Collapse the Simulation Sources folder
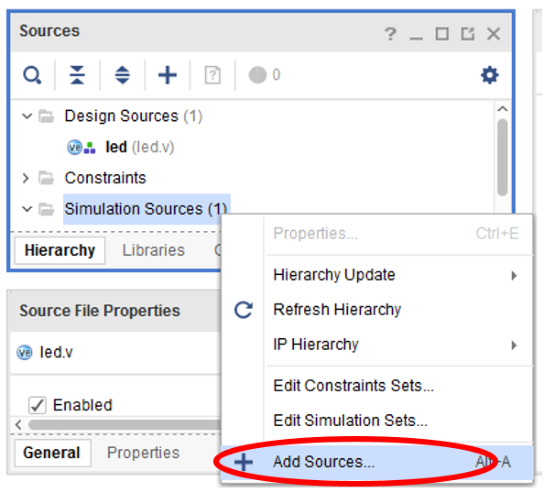The height and width of the screenshot is (492, 546). point(27,209)
